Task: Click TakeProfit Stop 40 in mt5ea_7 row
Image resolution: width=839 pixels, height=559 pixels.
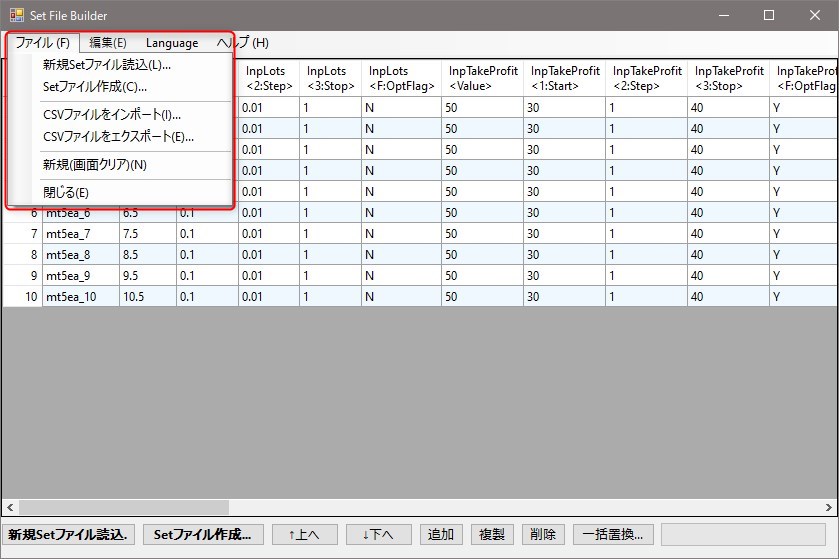Action: tap(728, 234)
